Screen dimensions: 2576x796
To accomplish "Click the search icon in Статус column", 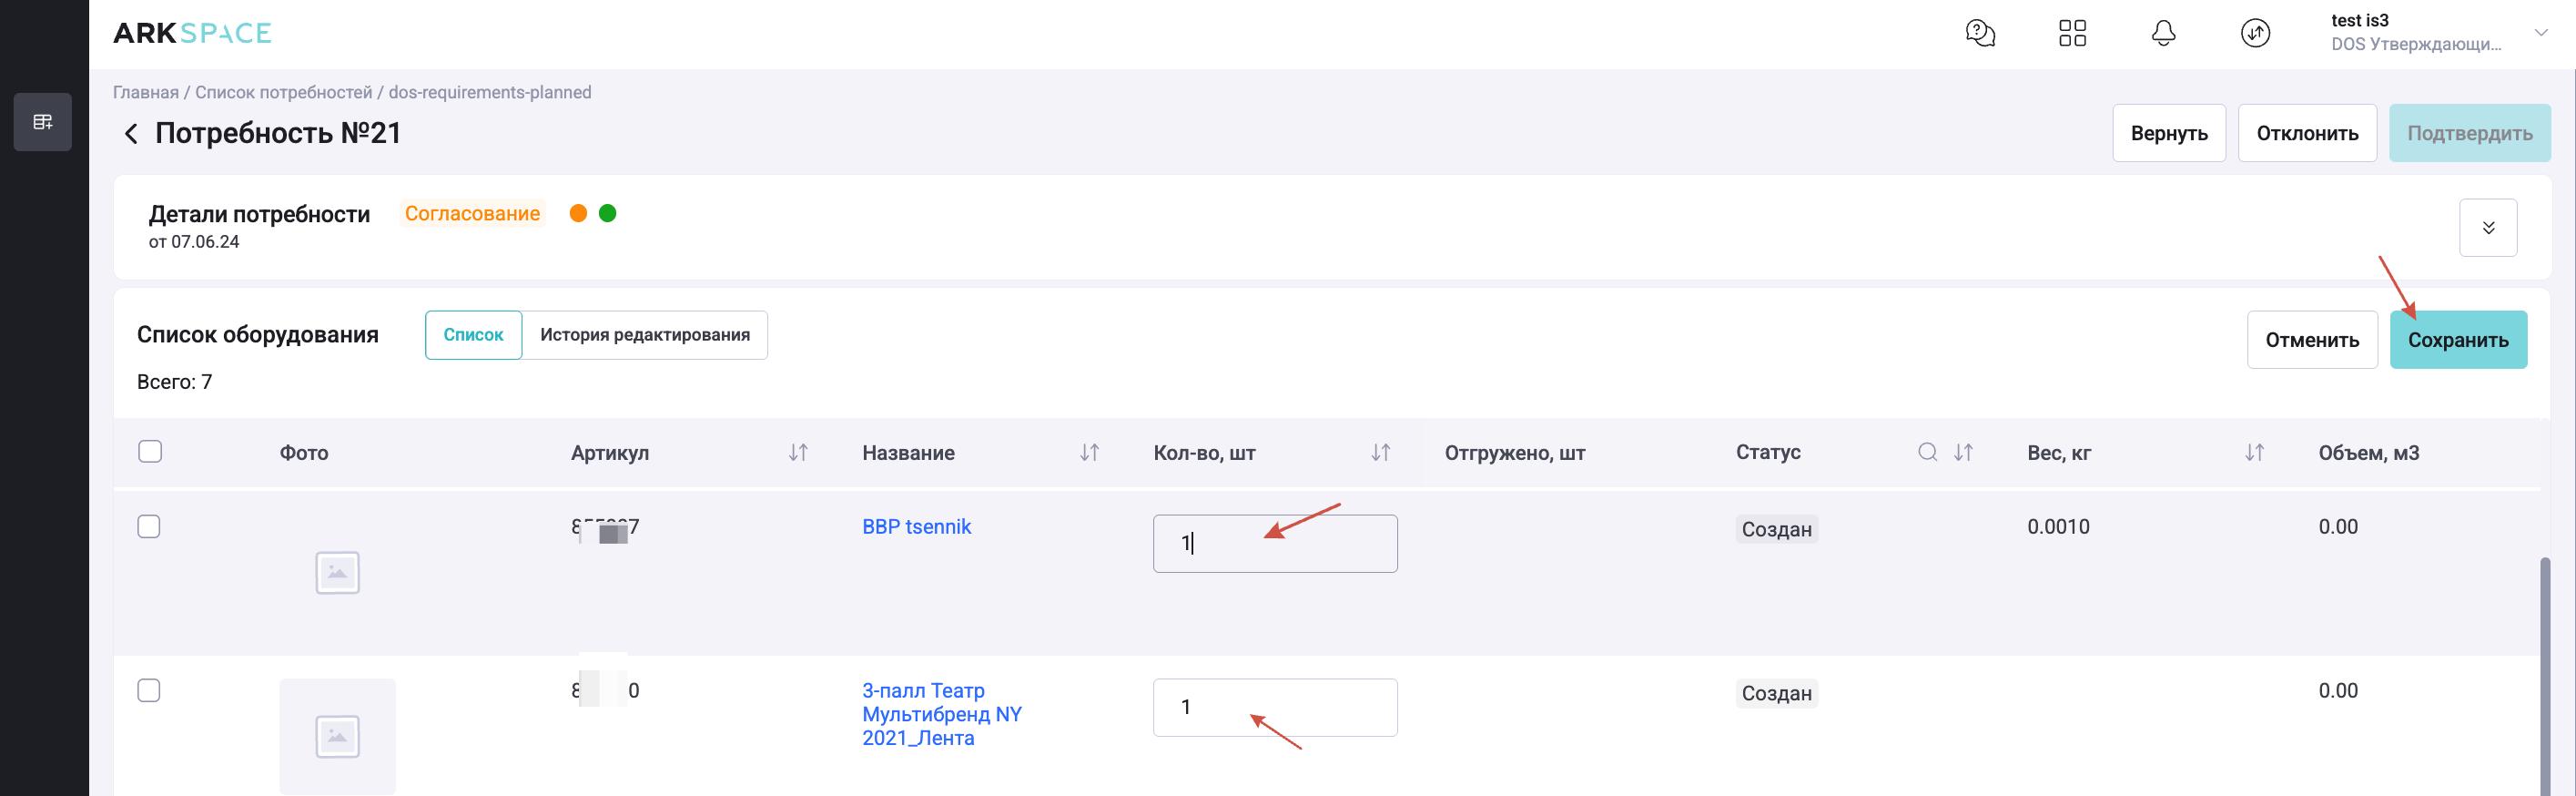I will point(1927,452).
